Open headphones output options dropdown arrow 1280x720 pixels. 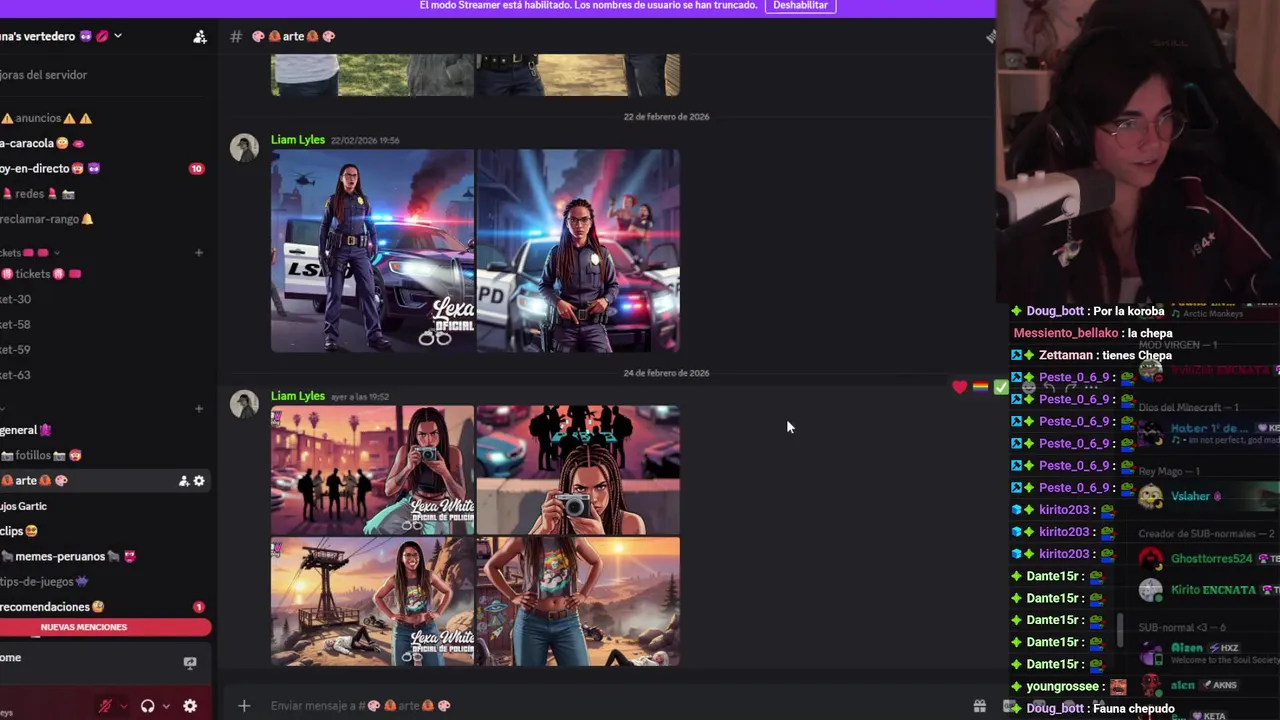(166, 706)
